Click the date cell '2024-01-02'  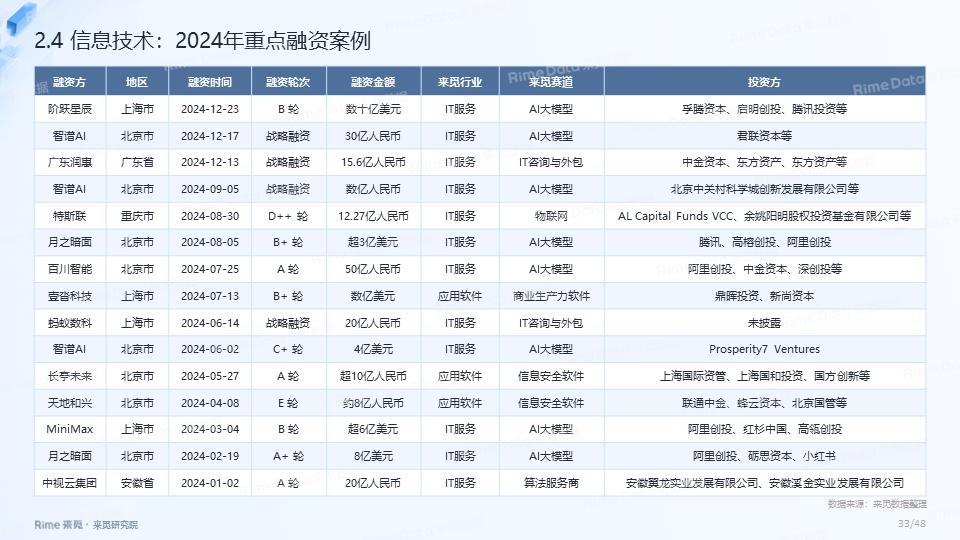[210, 484]
